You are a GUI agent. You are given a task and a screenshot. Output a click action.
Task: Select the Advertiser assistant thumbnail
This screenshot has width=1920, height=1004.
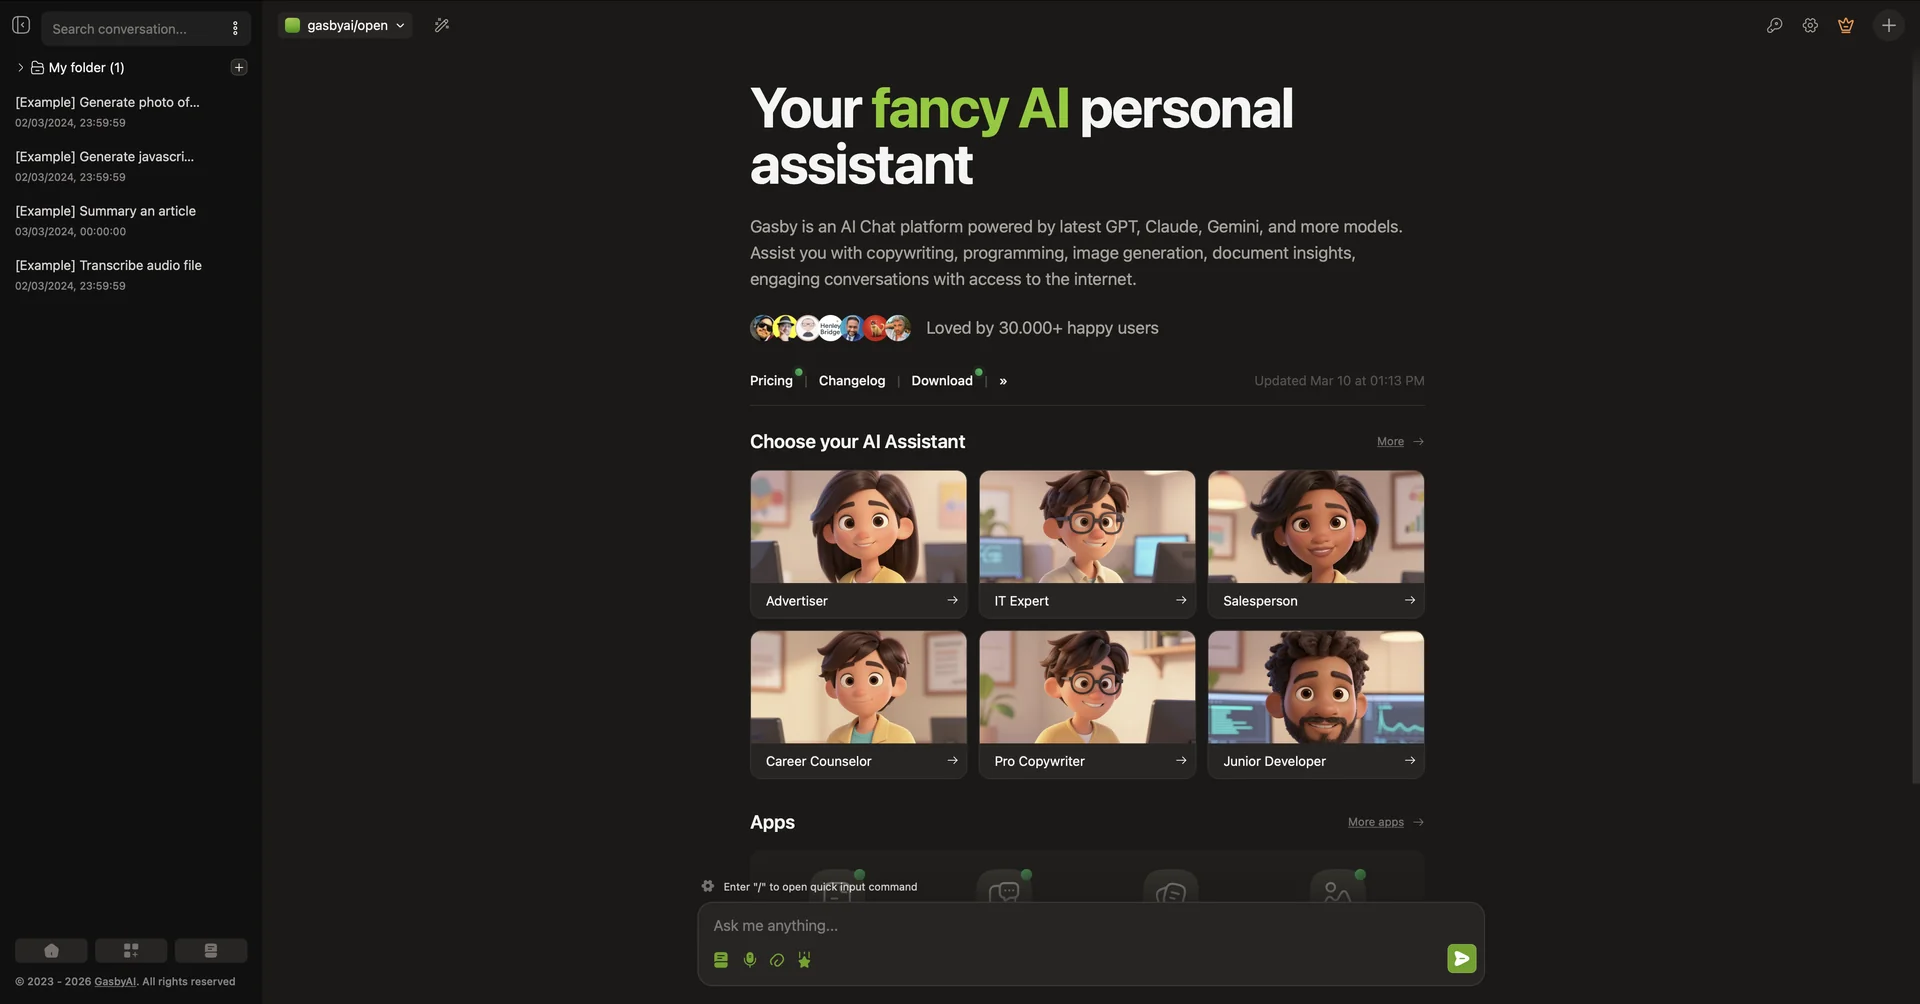click(x=858, y=527)
